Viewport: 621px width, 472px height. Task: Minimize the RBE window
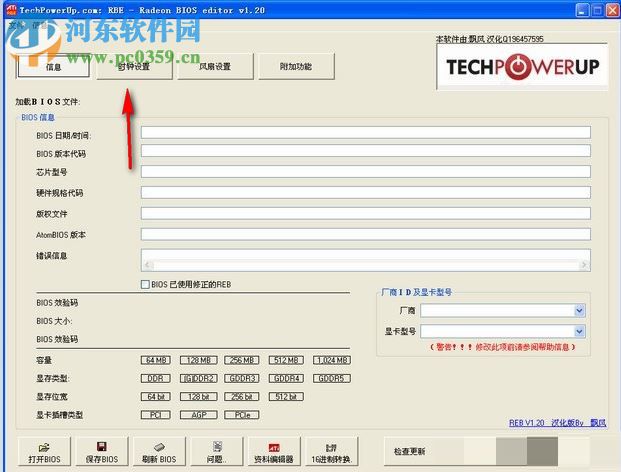[582, 10]
